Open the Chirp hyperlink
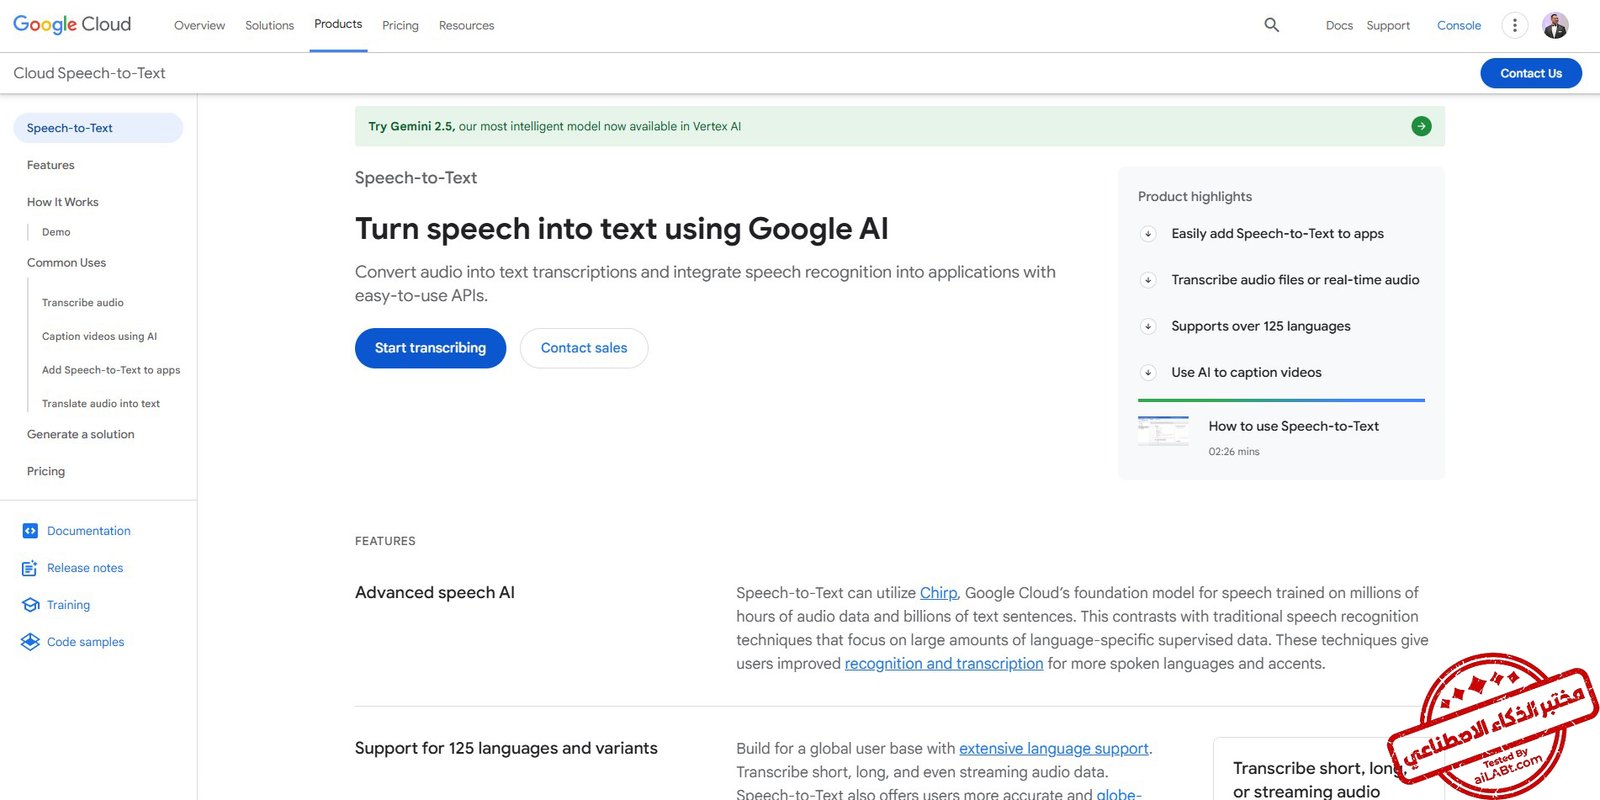 pyautogui.click(x=938, y=593)
